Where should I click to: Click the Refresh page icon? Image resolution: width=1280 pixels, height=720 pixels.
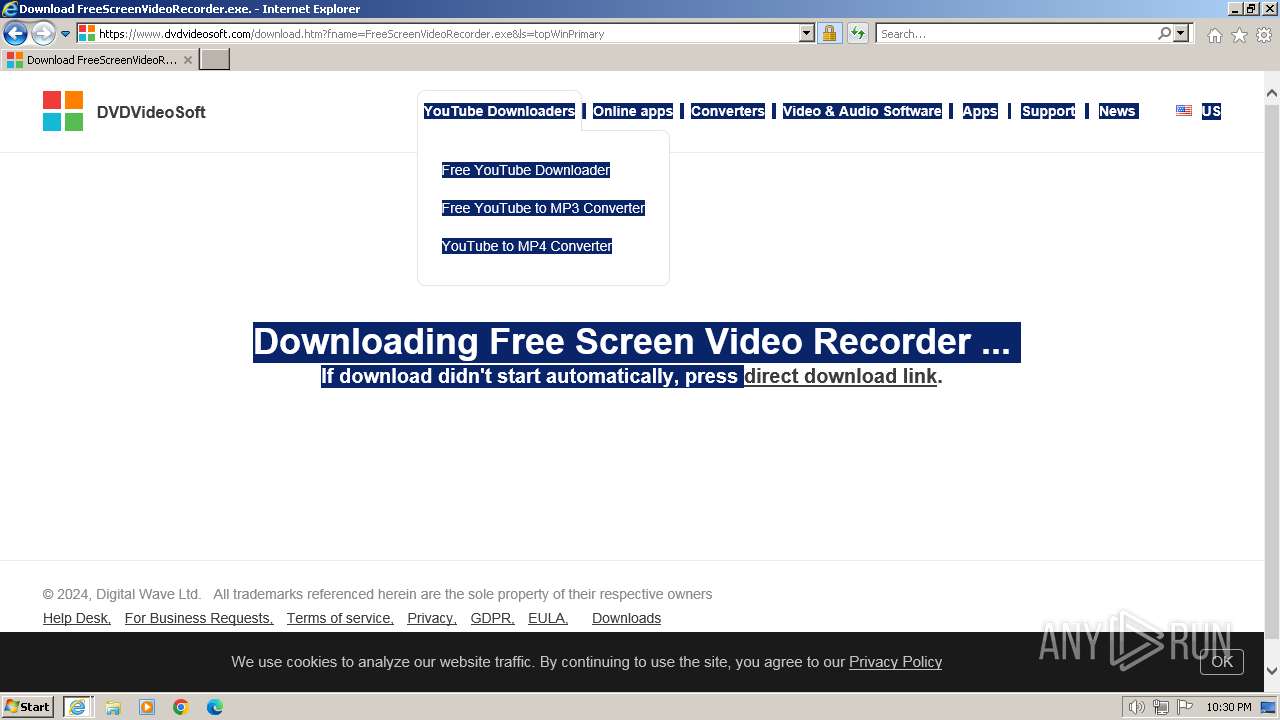(x=858, y=33)
